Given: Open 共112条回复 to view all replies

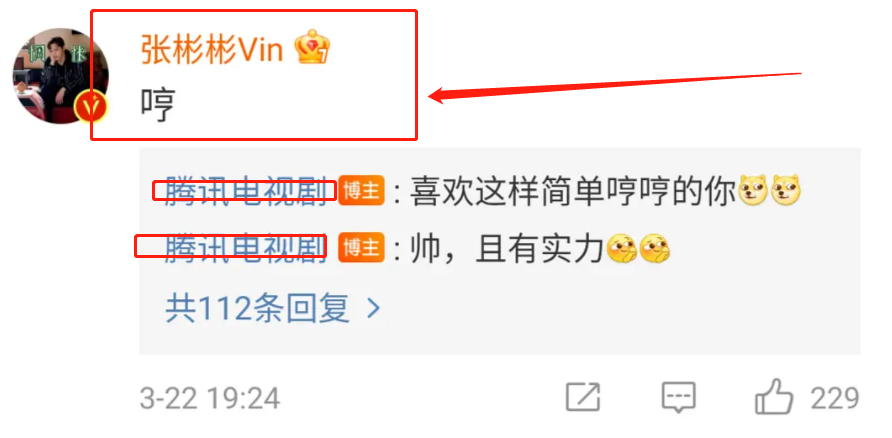Looking at the screenshot, I should pos(272,308).
